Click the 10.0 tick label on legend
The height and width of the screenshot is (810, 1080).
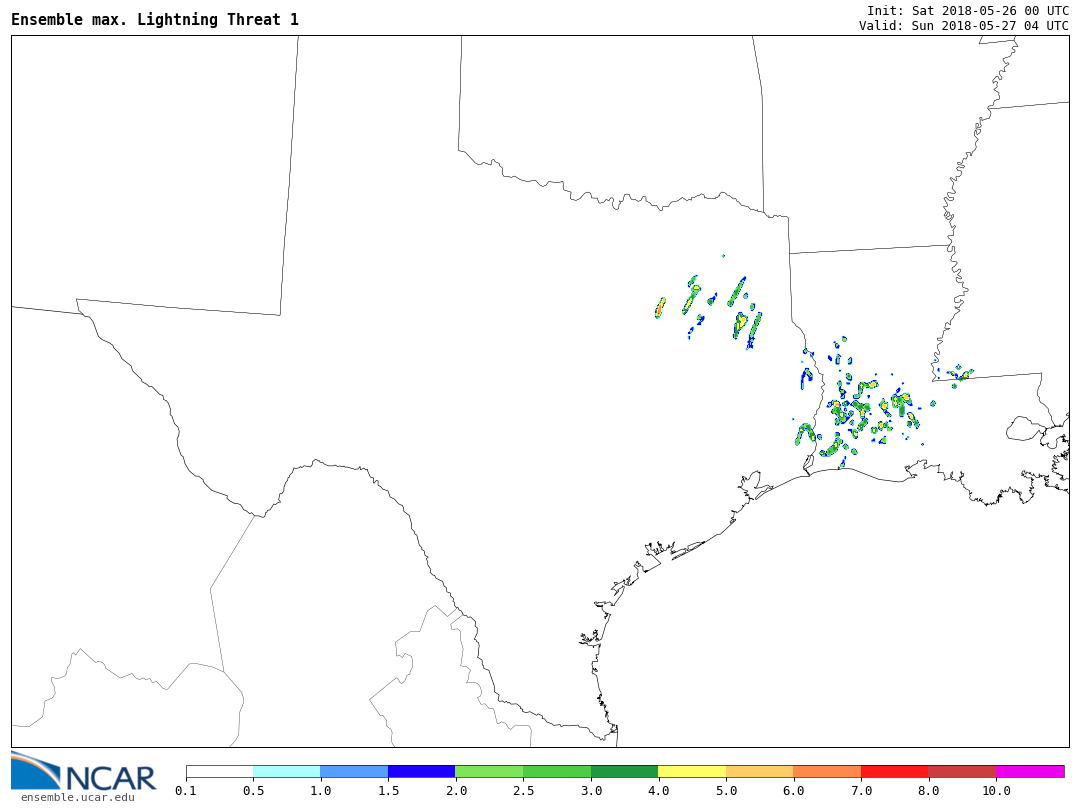click(x=995, y=791)
